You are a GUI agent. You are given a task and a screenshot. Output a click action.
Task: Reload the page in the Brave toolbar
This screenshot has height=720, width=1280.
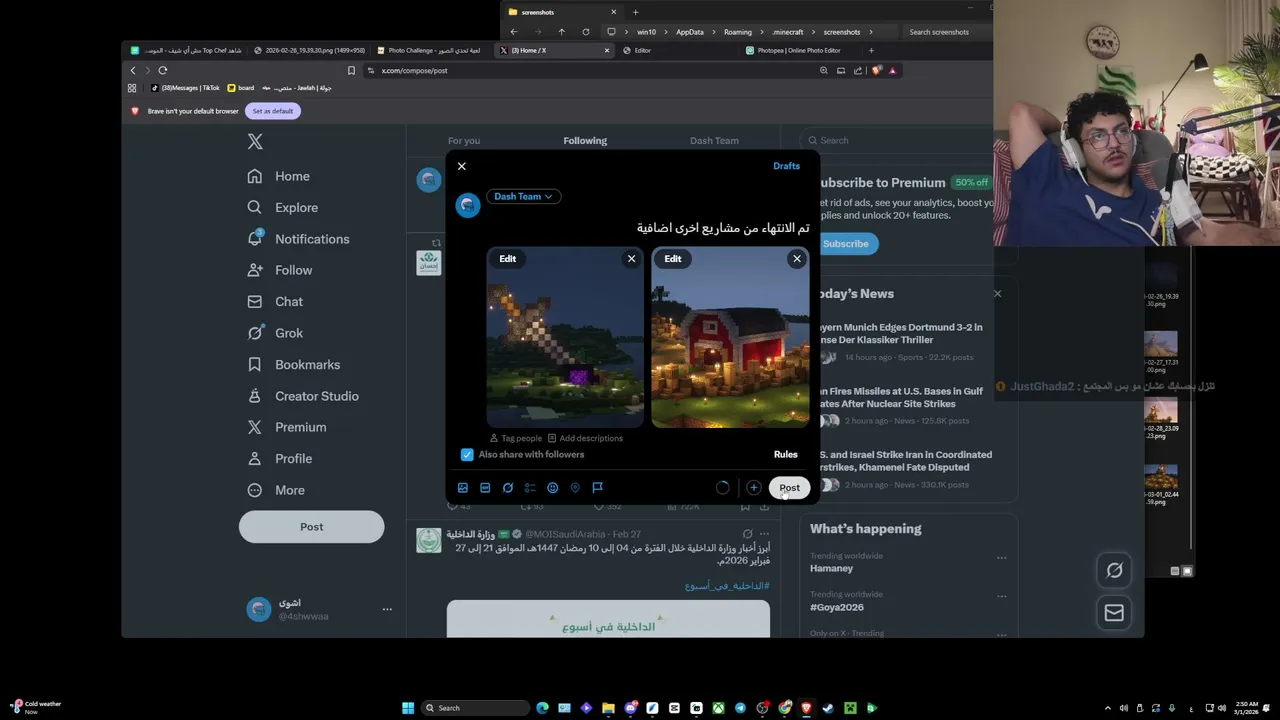[x=162, y=70]
